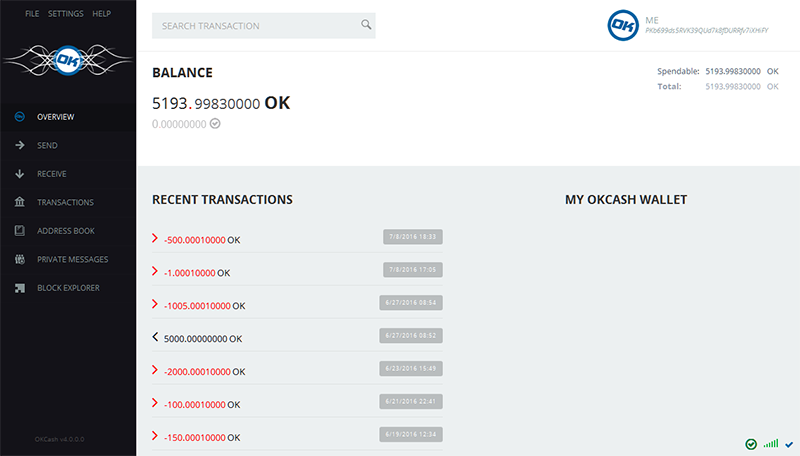800x456 pixels.
Task: Select the -1005.00010000 OK transaction amount
Action: 205,306
